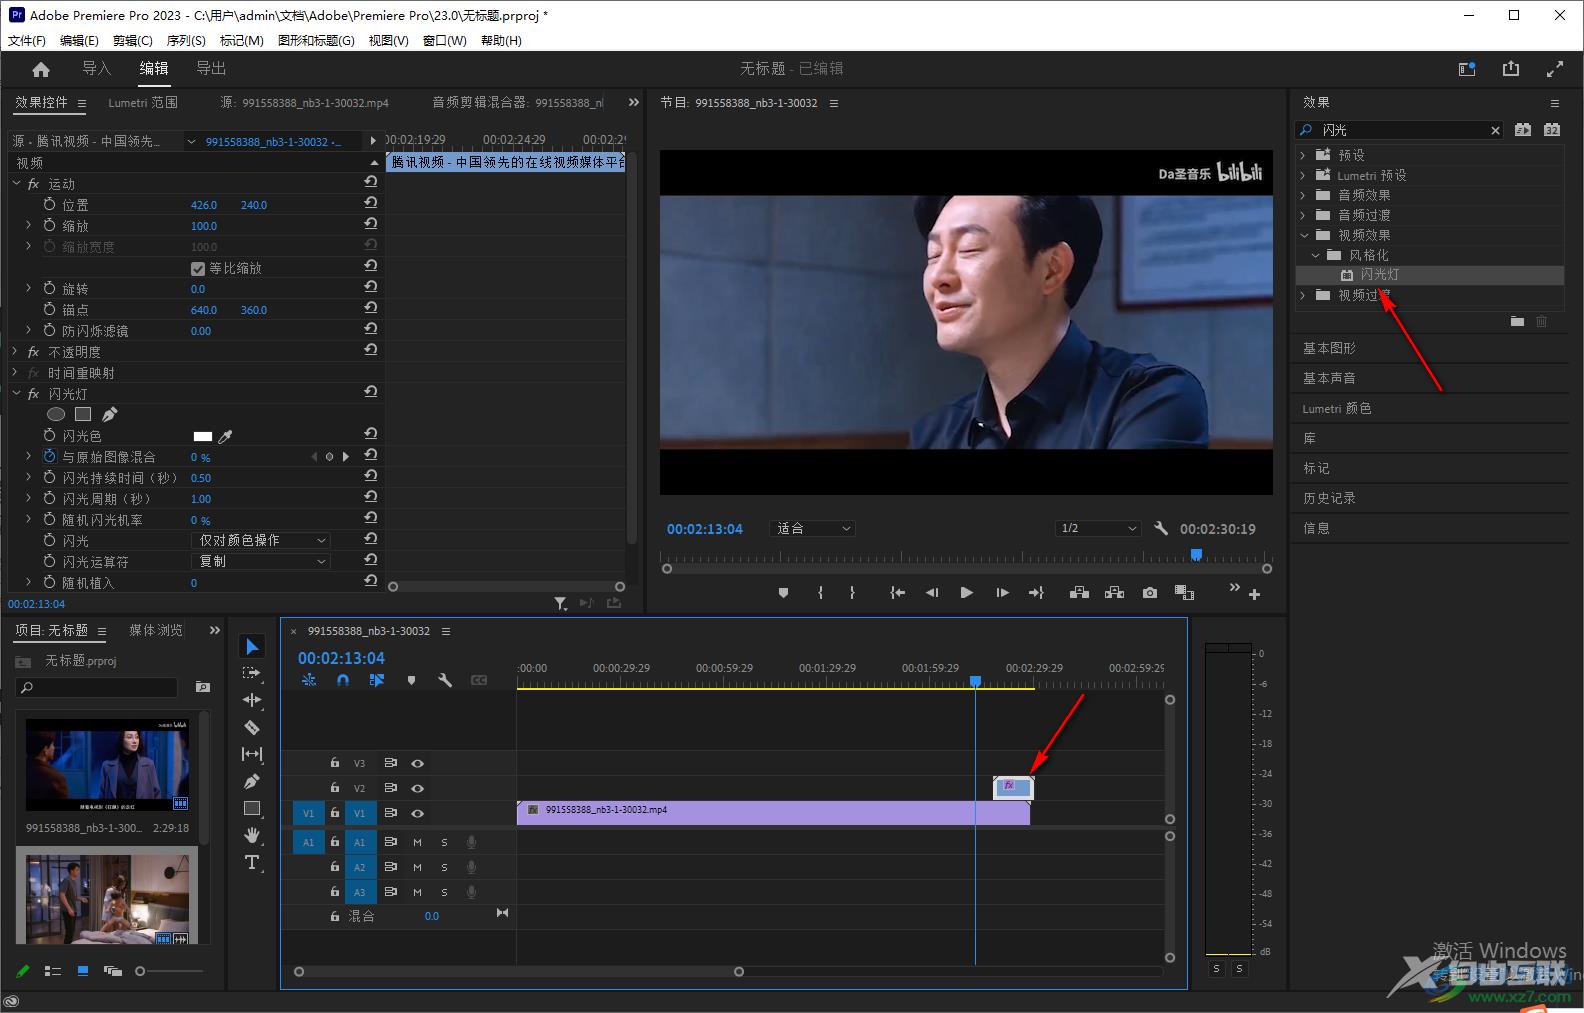Screen dimensions: 1584x1013
Task: Toggle full screen video mode icon
Action: coord(1555,69)
